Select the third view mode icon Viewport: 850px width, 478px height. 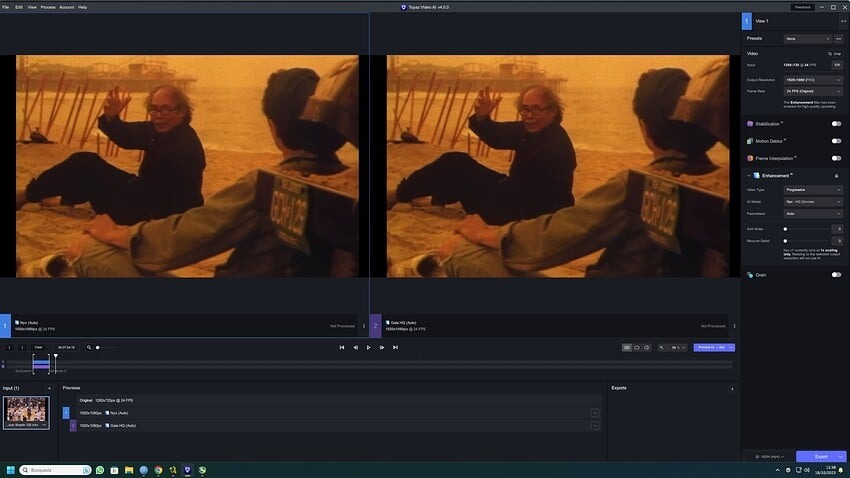pyautogui.click(x=647, y=347)
